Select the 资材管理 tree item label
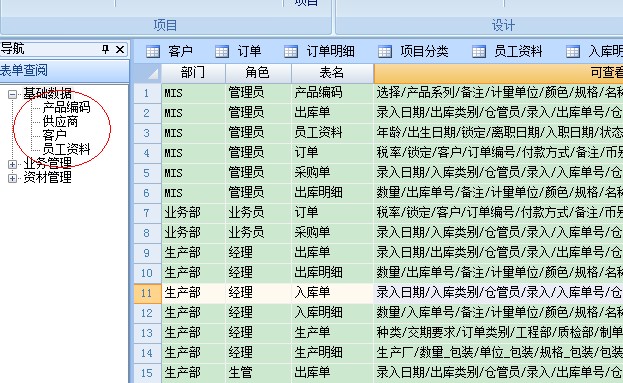This screenshot has width=623, height=383. [x=48, y=177]
